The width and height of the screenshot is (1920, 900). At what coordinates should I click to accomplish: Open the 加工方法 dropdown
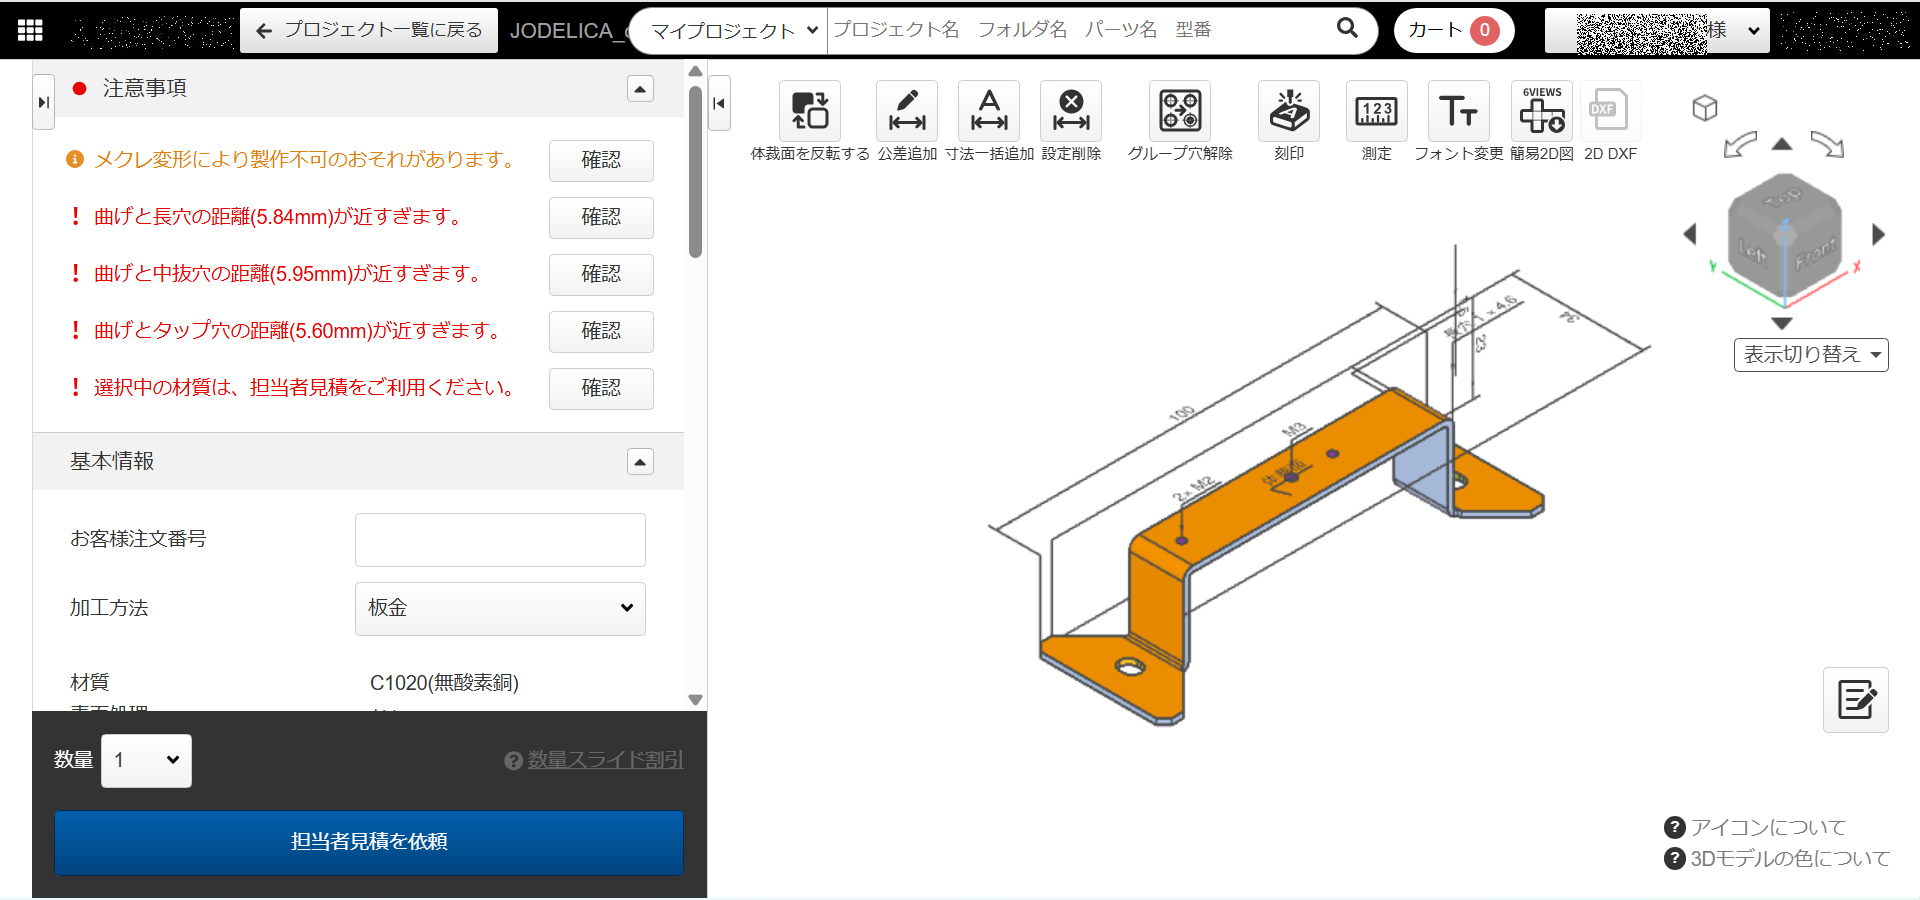click(x=500, y=608)
